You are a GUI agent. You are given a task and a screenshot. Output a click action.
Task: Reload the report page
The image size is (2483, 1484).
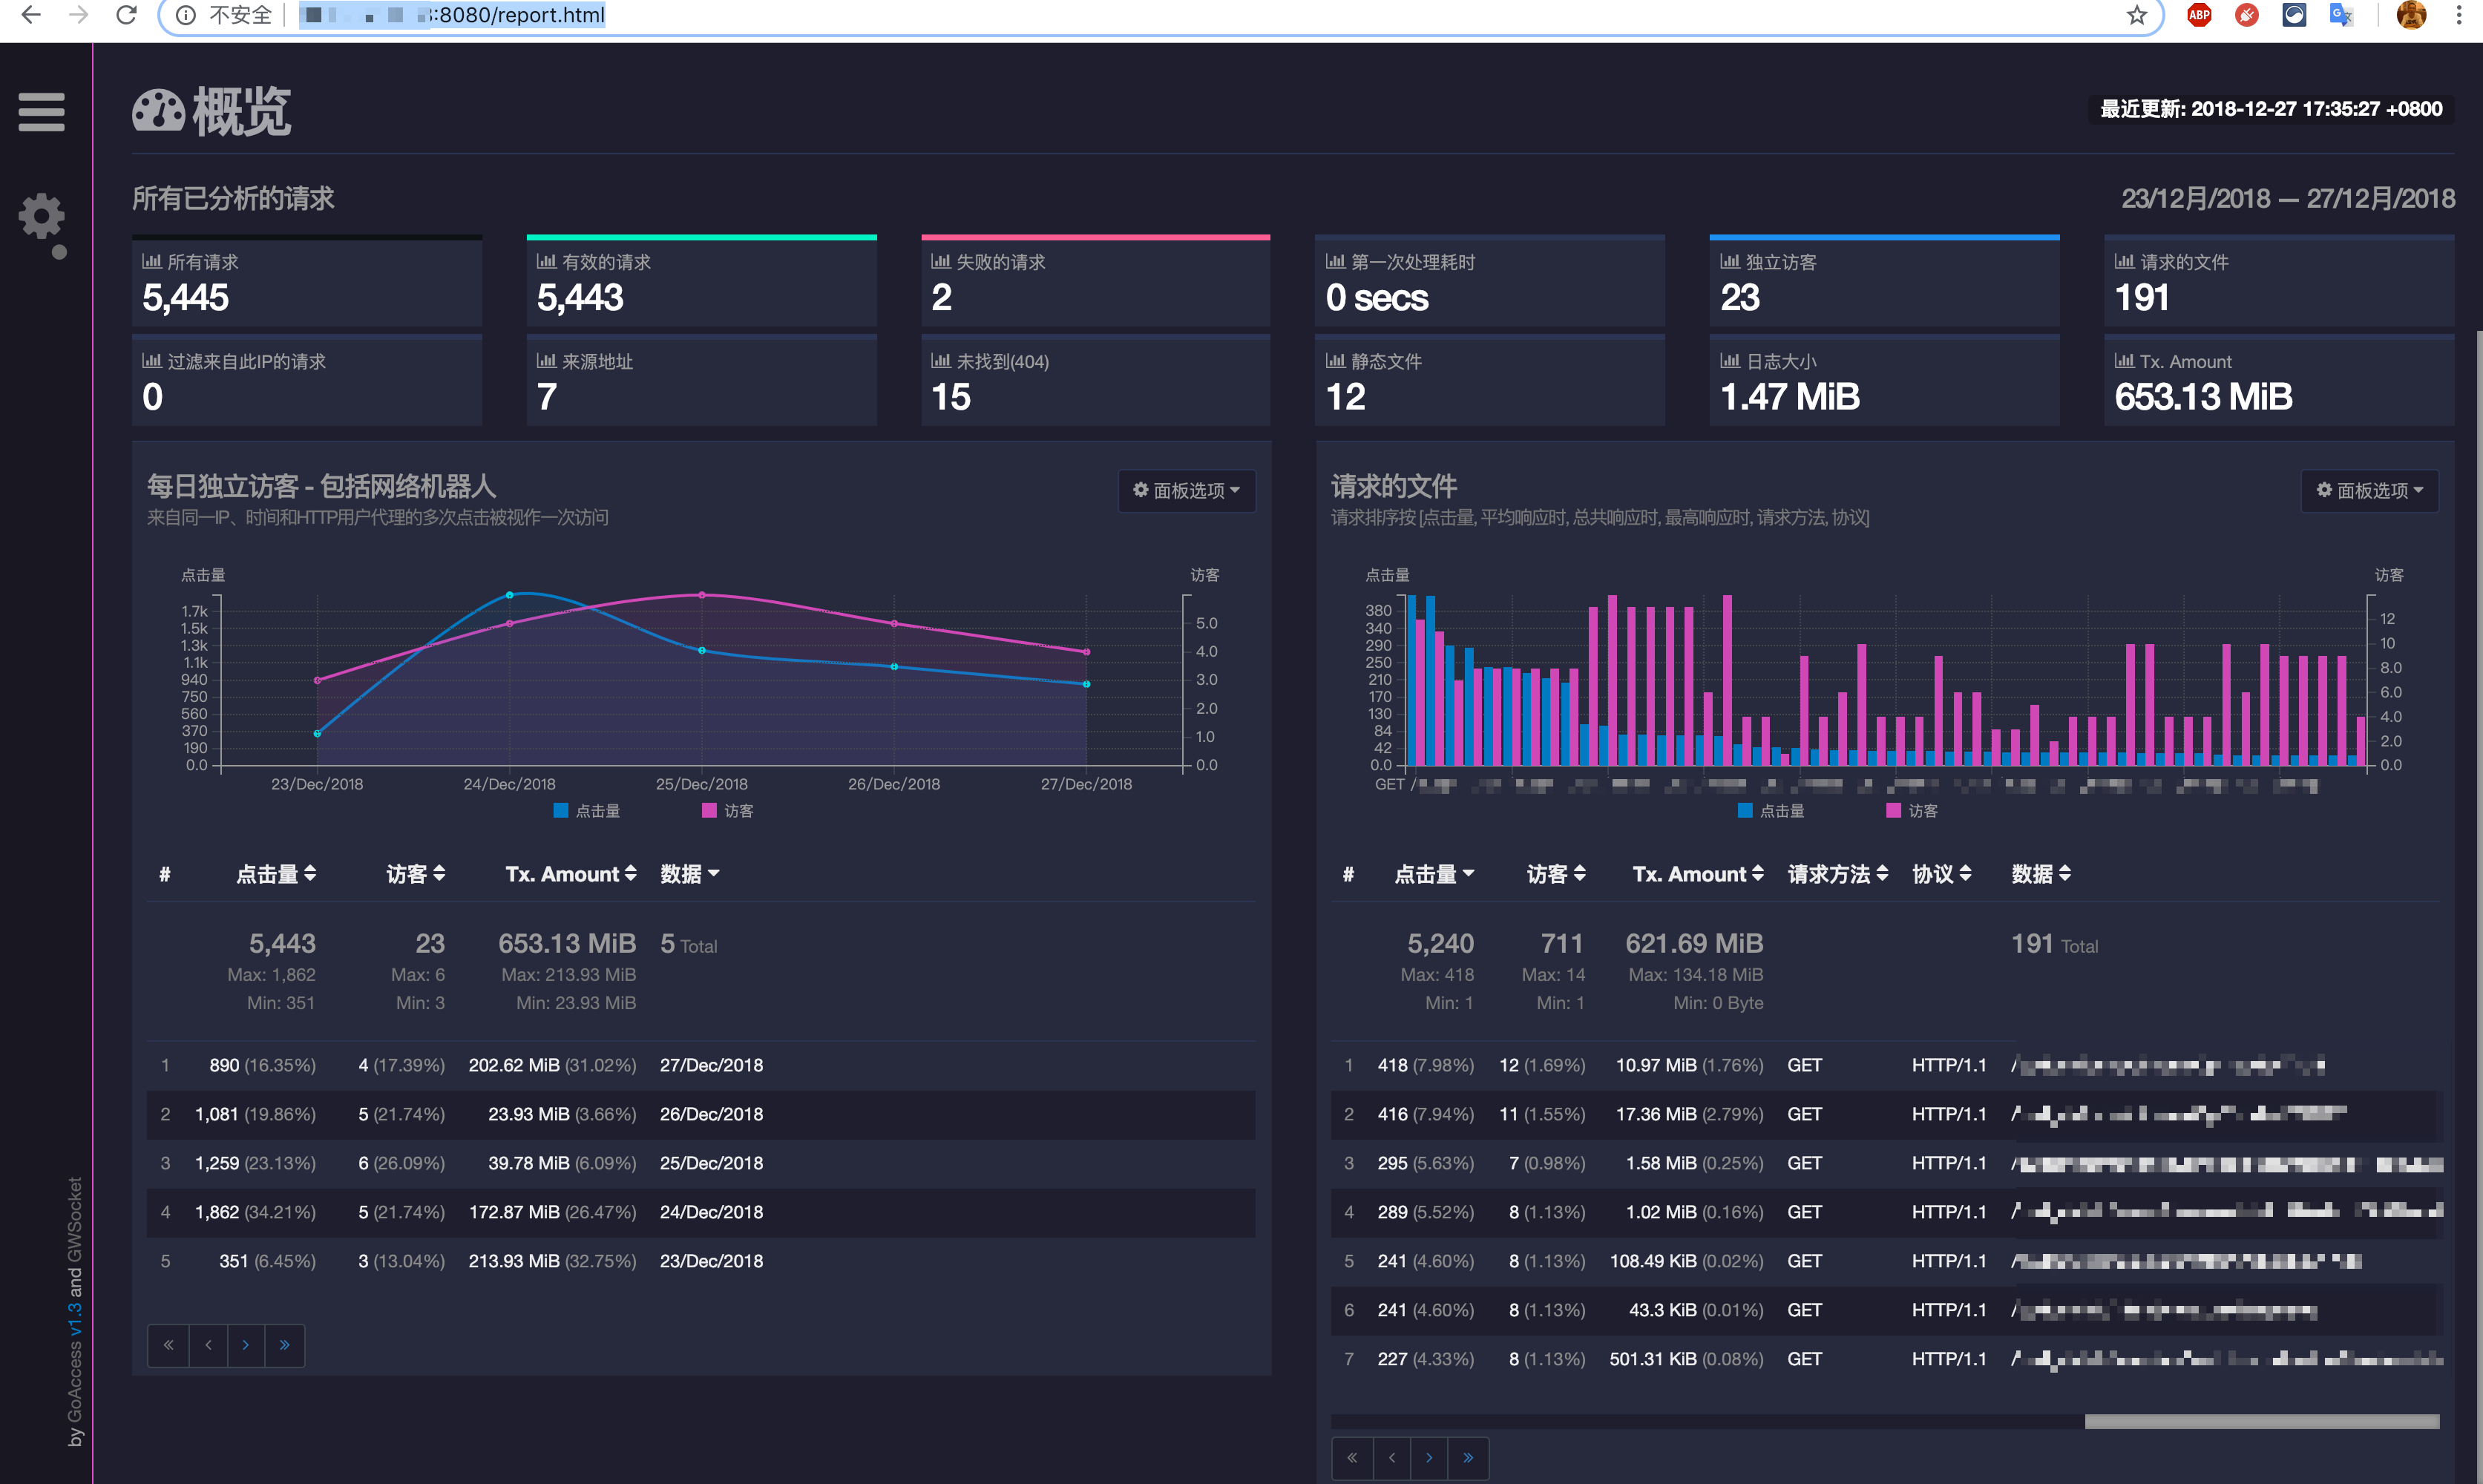[126, 15]
